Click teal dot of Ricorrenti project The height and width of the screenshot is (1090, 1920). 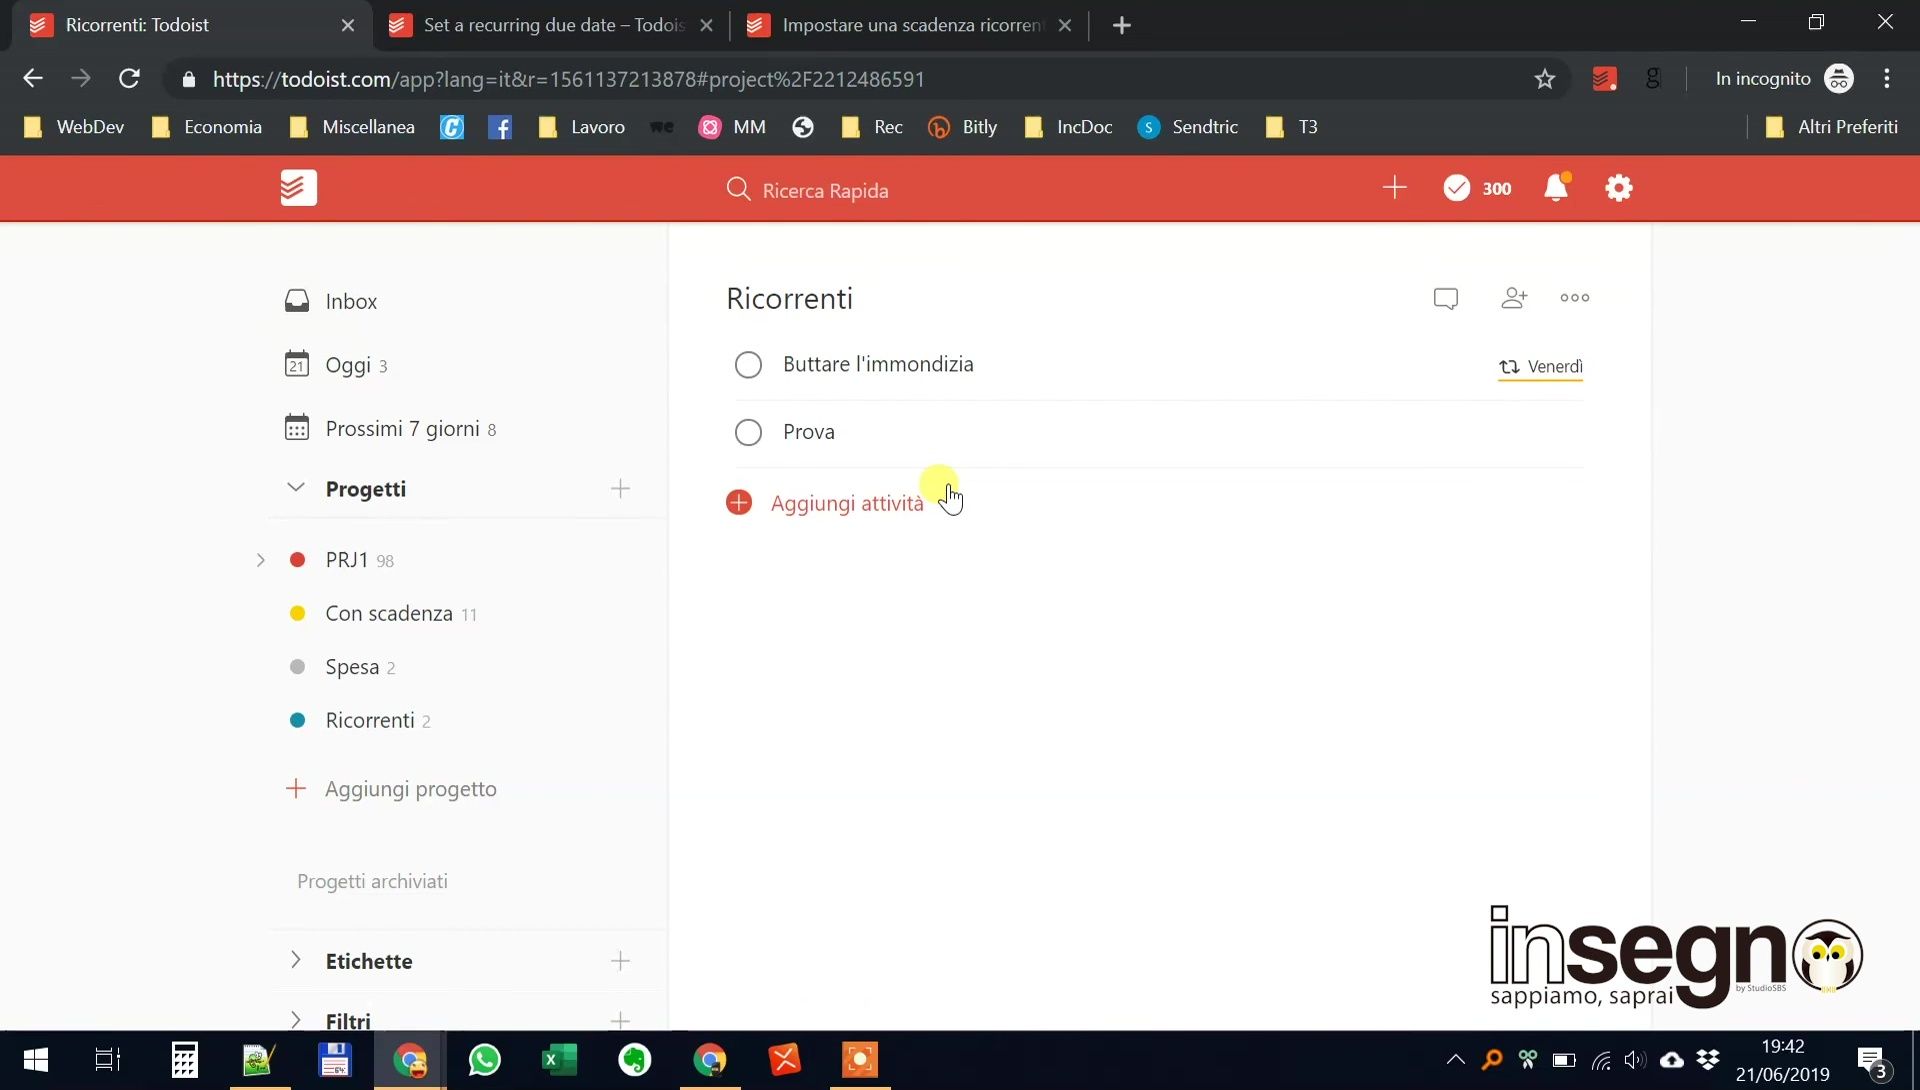(x=297, y=720)
